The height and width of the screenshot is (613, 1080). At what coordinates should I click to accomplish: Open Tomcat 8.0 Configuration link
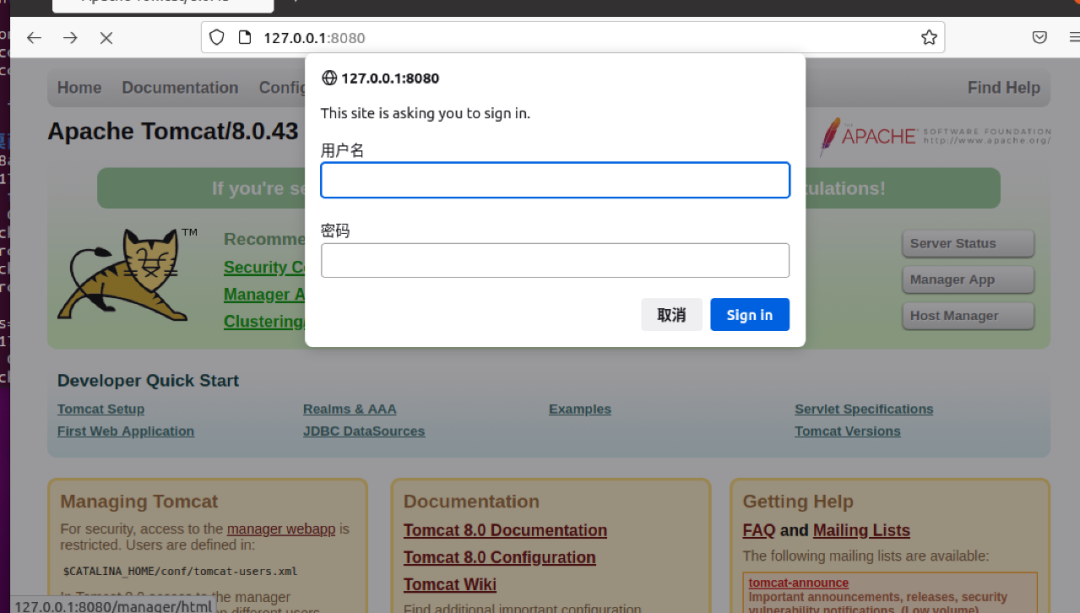(499, 557)
